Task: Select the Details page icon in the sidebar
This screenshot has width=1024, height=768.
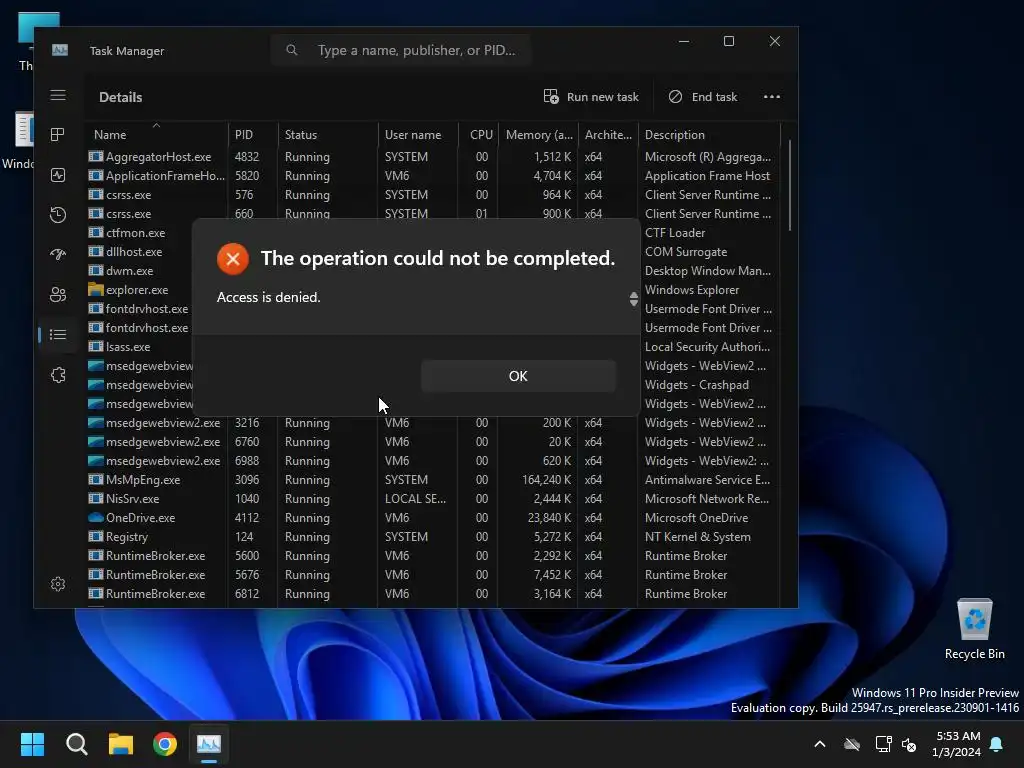Action: pyautogui.click(x=57, y=334)
